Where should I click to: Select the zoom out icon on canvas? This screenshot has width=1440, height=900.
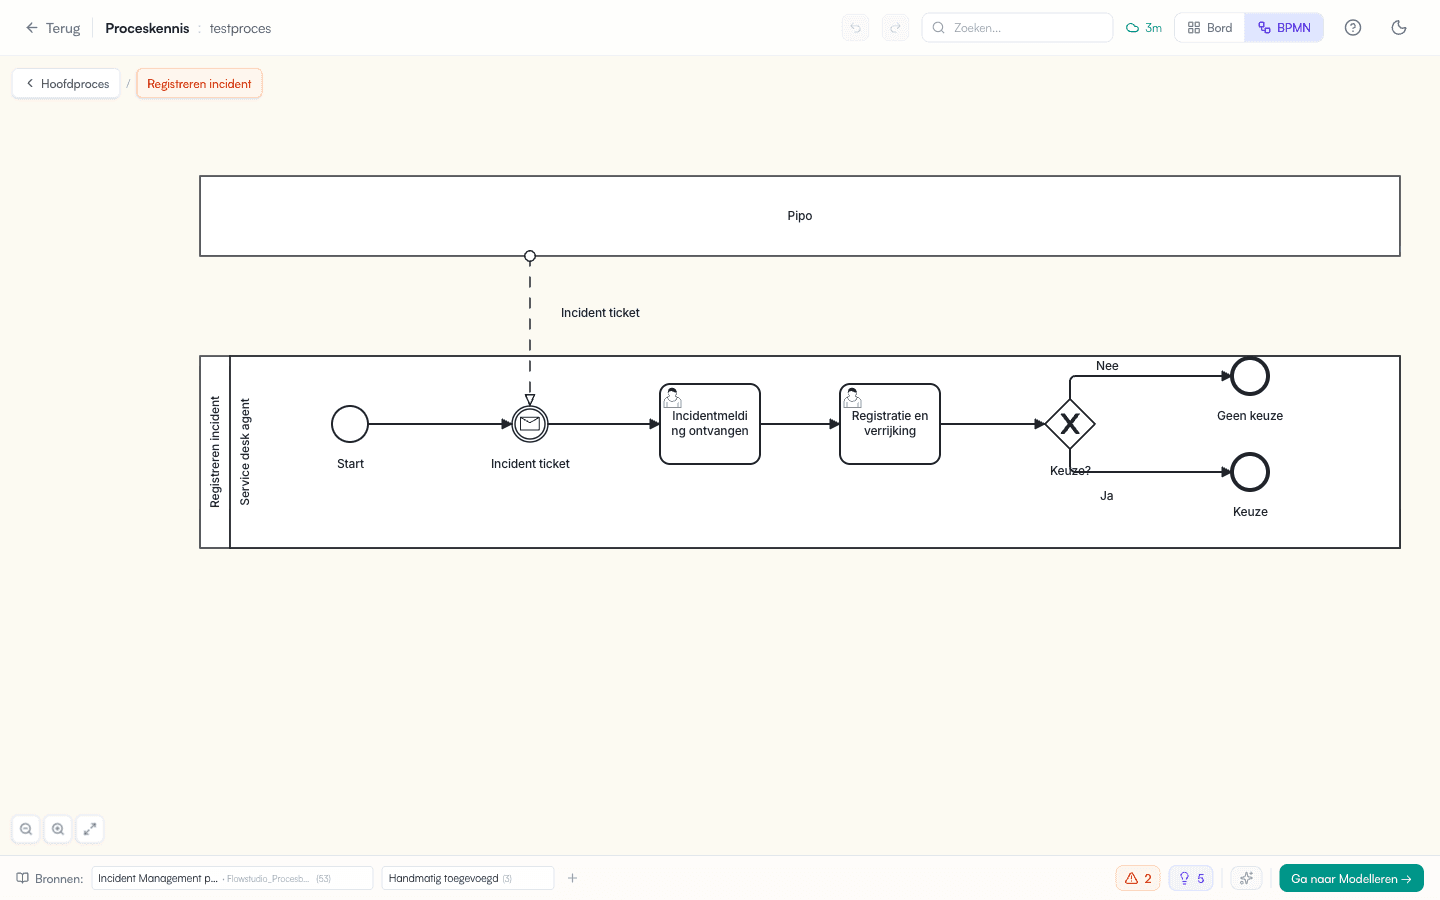(26, 829)
